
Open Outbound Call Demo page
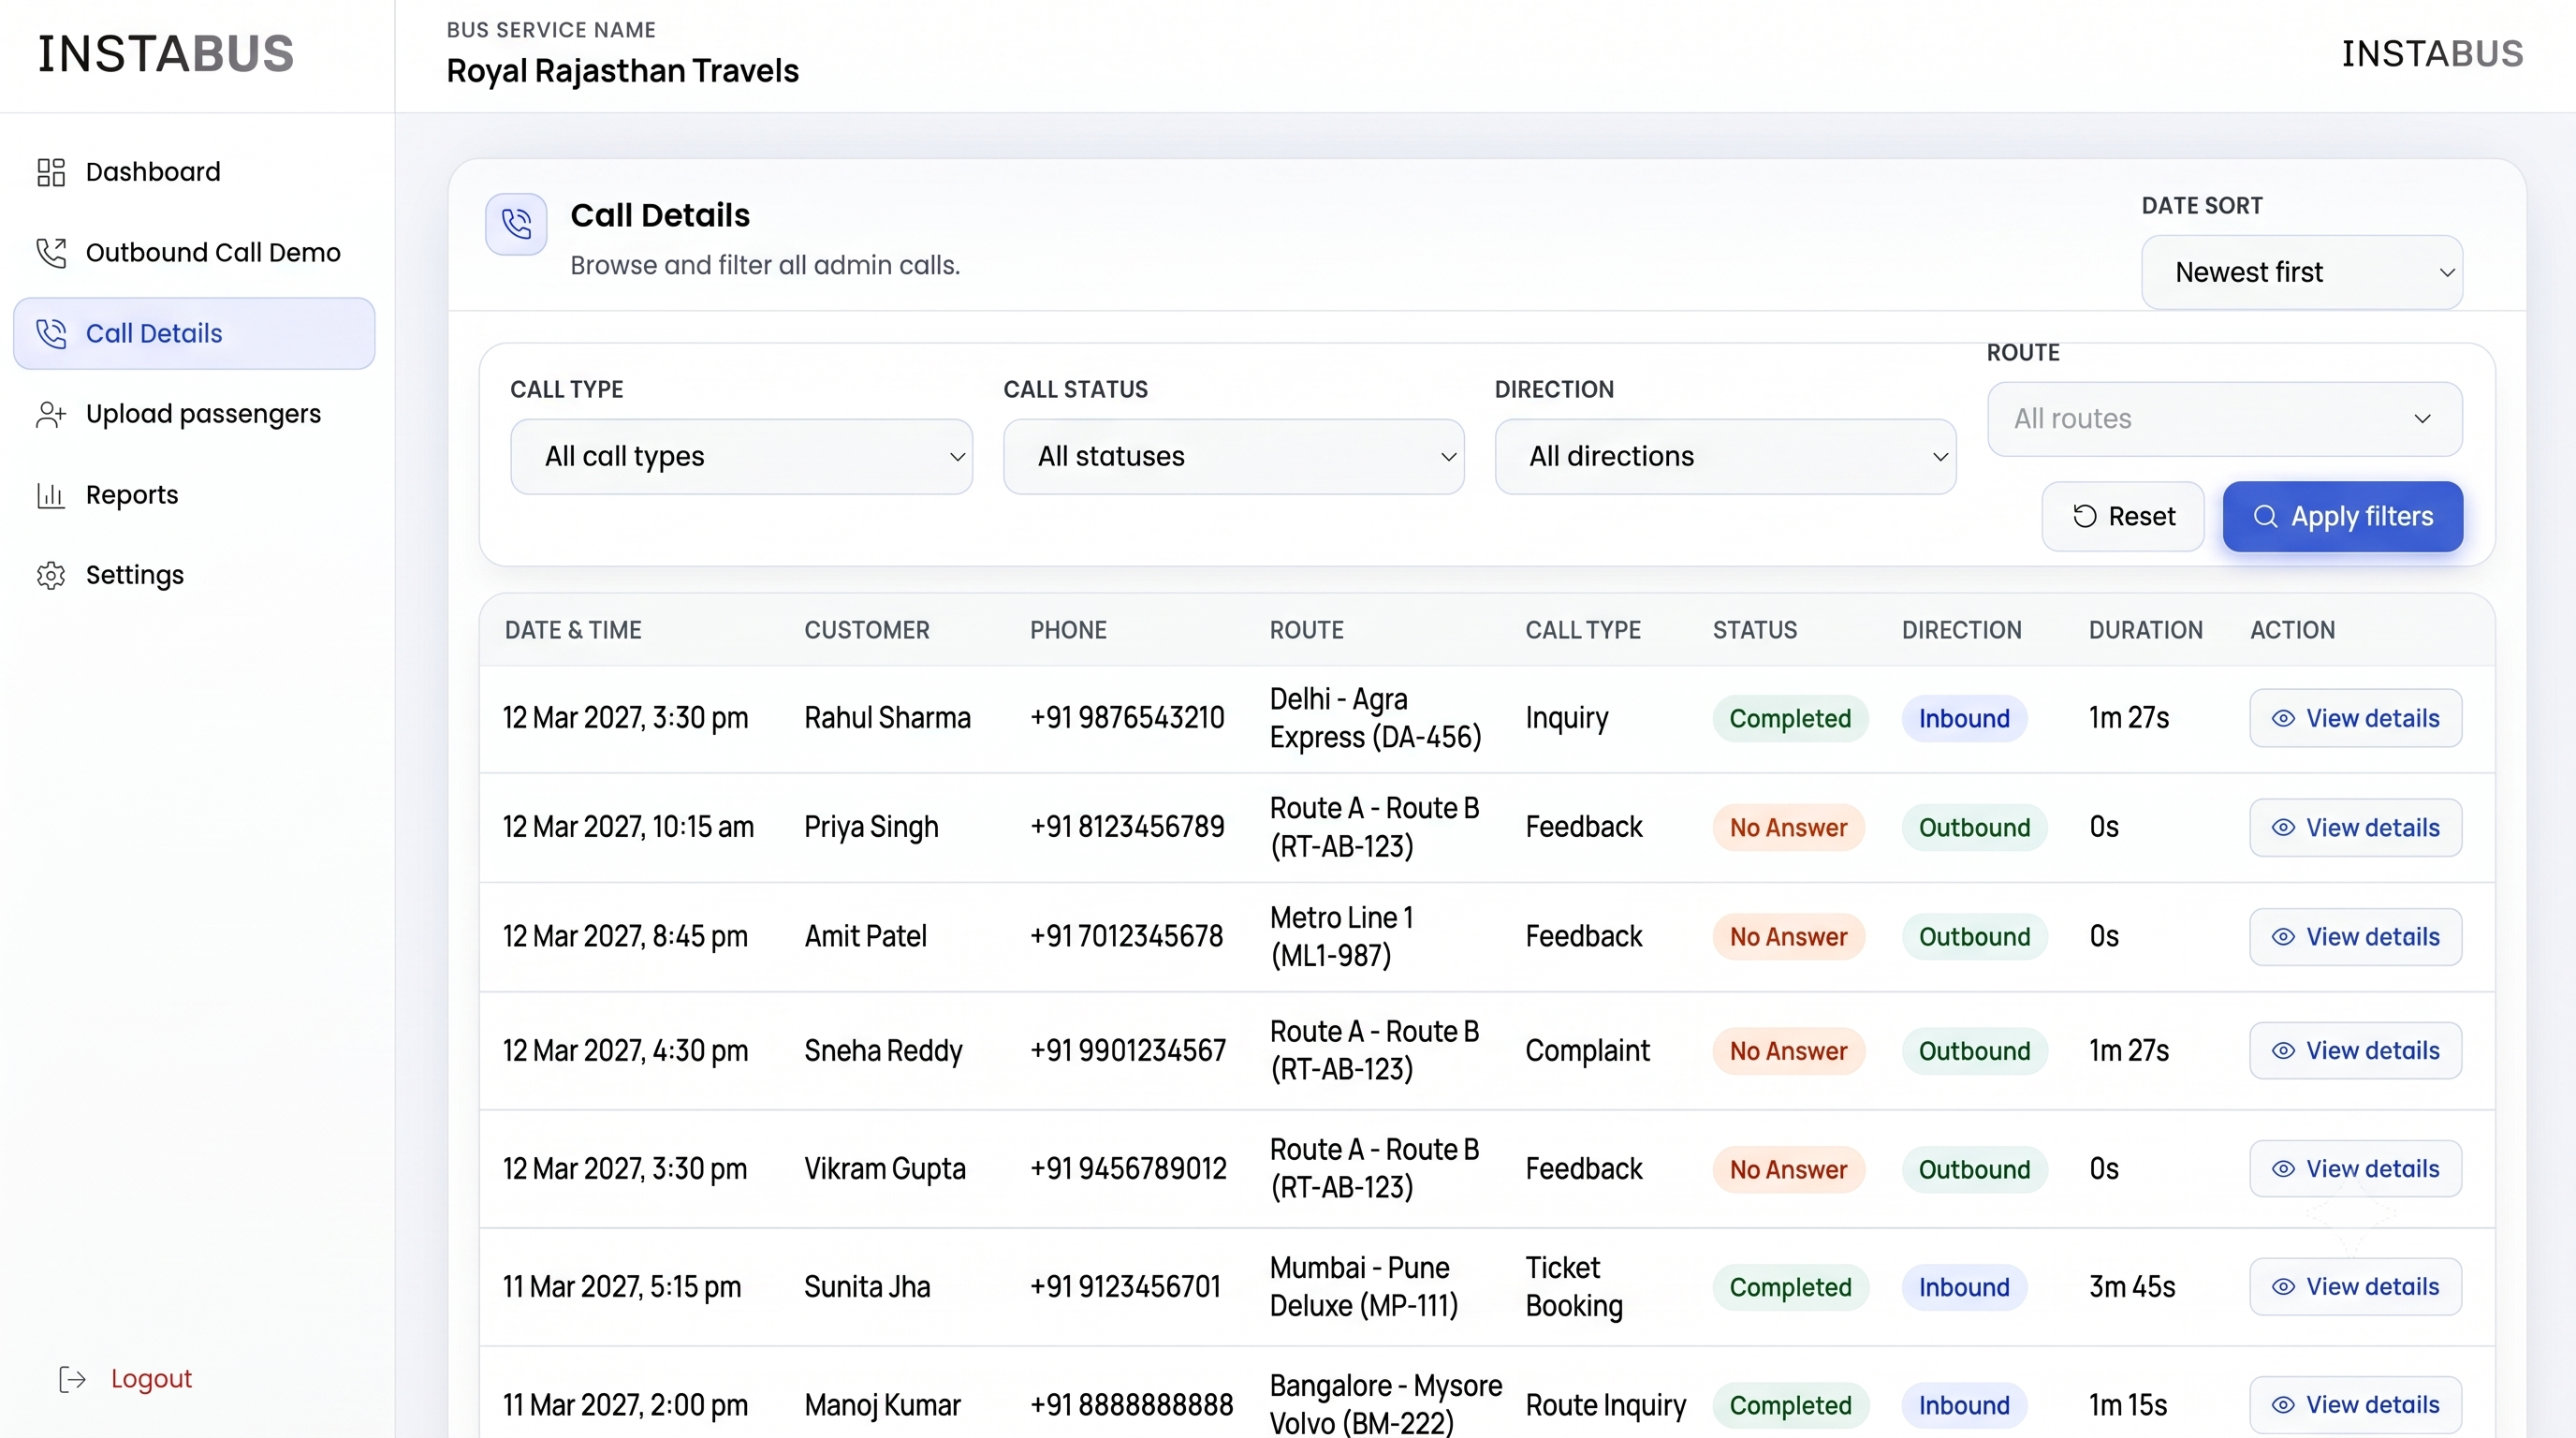194,253
